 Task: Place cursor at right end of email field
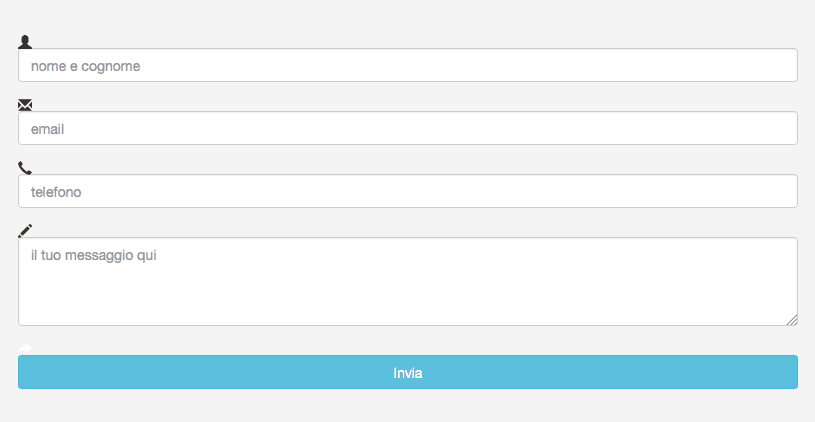click(785, 128)
